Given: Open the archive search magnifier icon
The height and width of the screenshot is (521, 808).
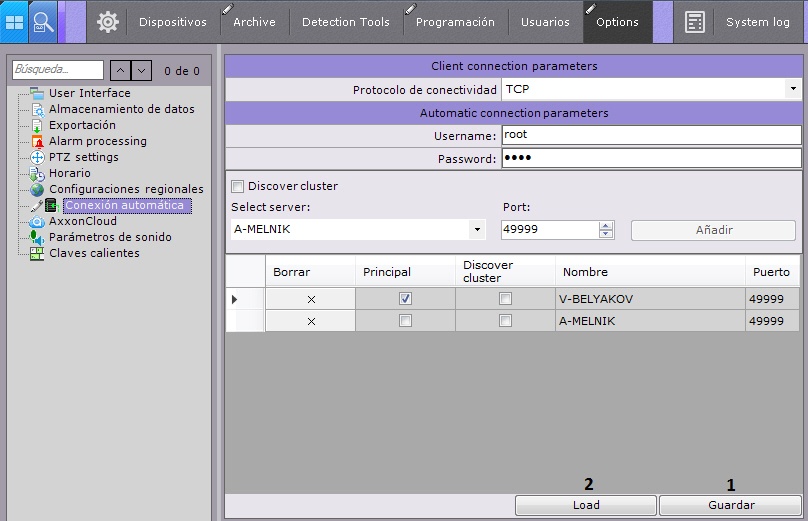Looking at the screenshot, I should tap(44, 21).
